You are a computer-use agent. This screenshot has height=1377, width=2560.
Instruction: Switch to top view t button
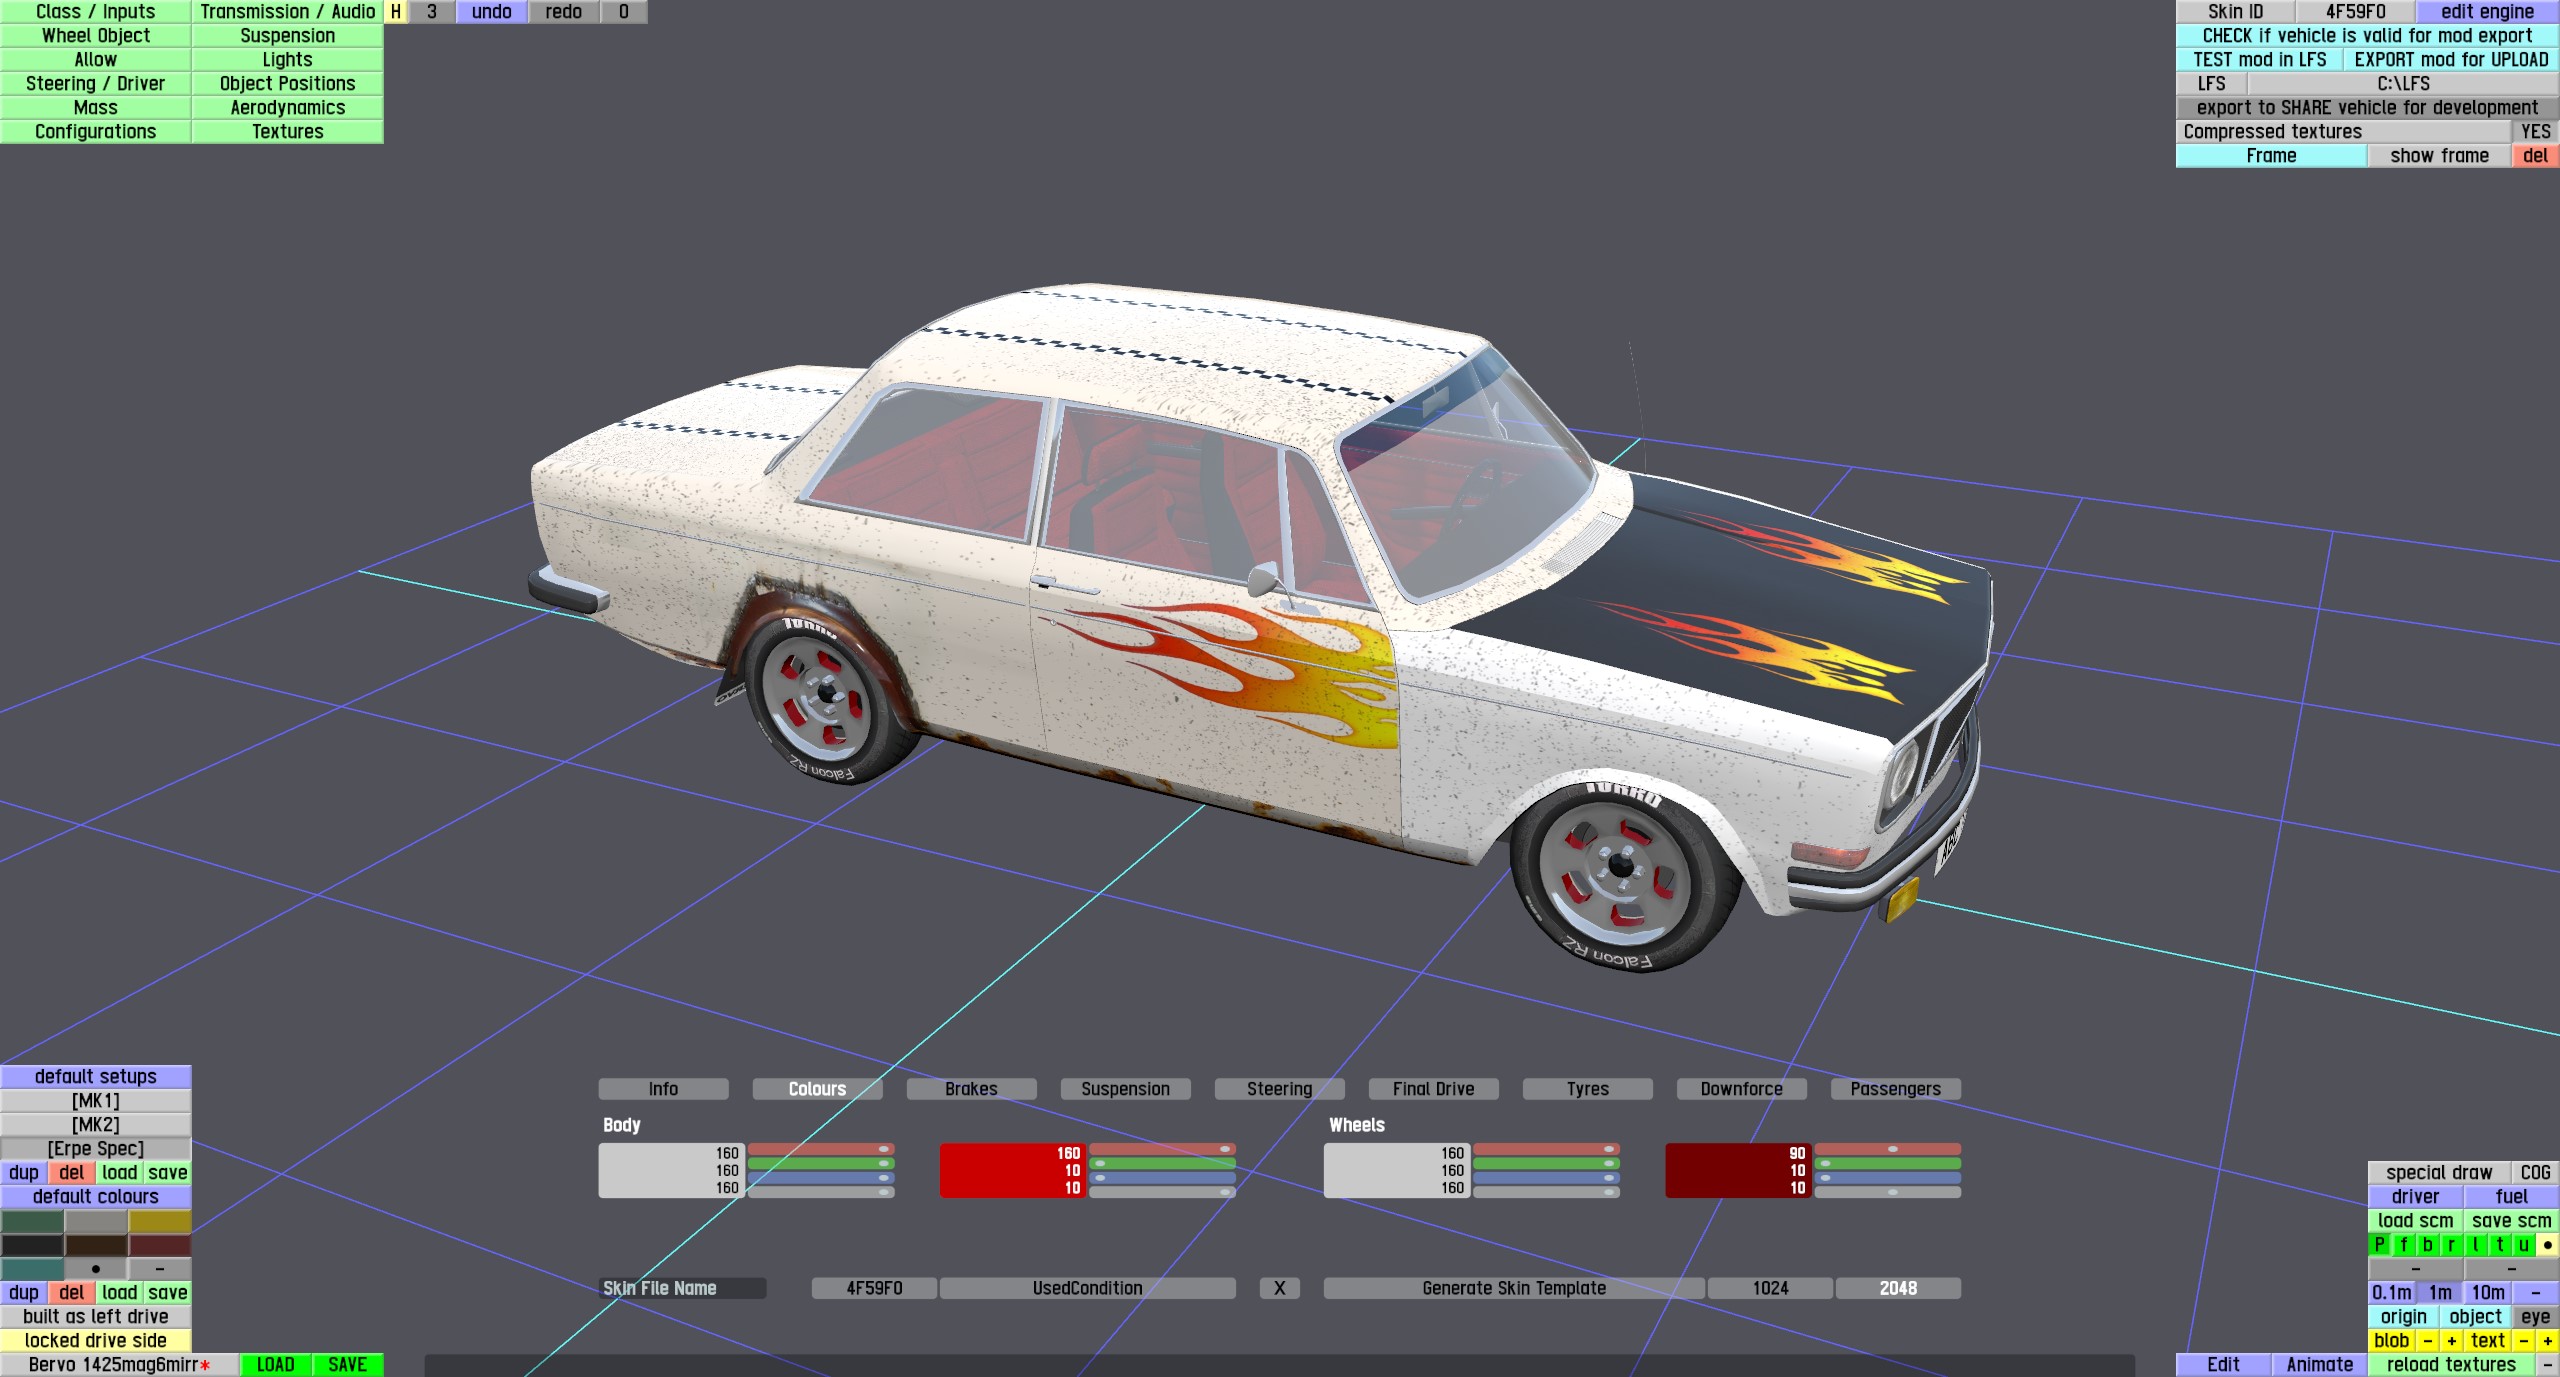[2500, 1245]
